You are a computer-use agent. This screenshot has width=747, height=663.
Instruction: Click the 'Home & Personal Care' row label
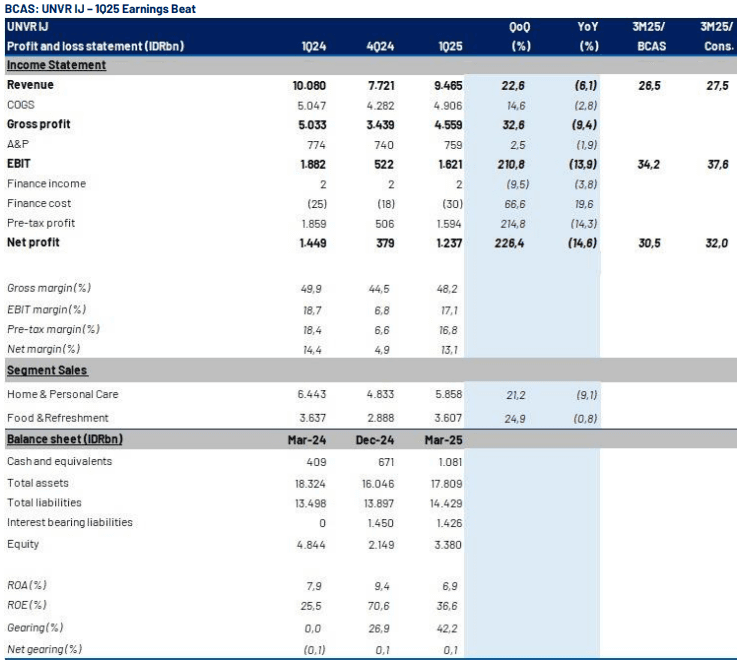tap(62, 394)
